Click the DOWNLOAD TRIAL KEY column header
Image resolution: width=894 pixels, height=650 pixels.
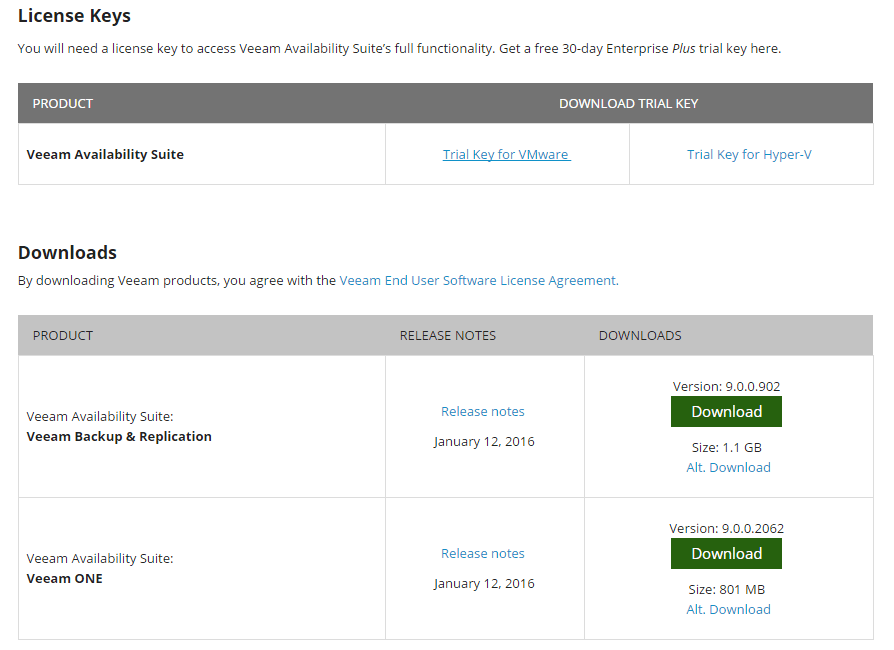pos(628,104)
